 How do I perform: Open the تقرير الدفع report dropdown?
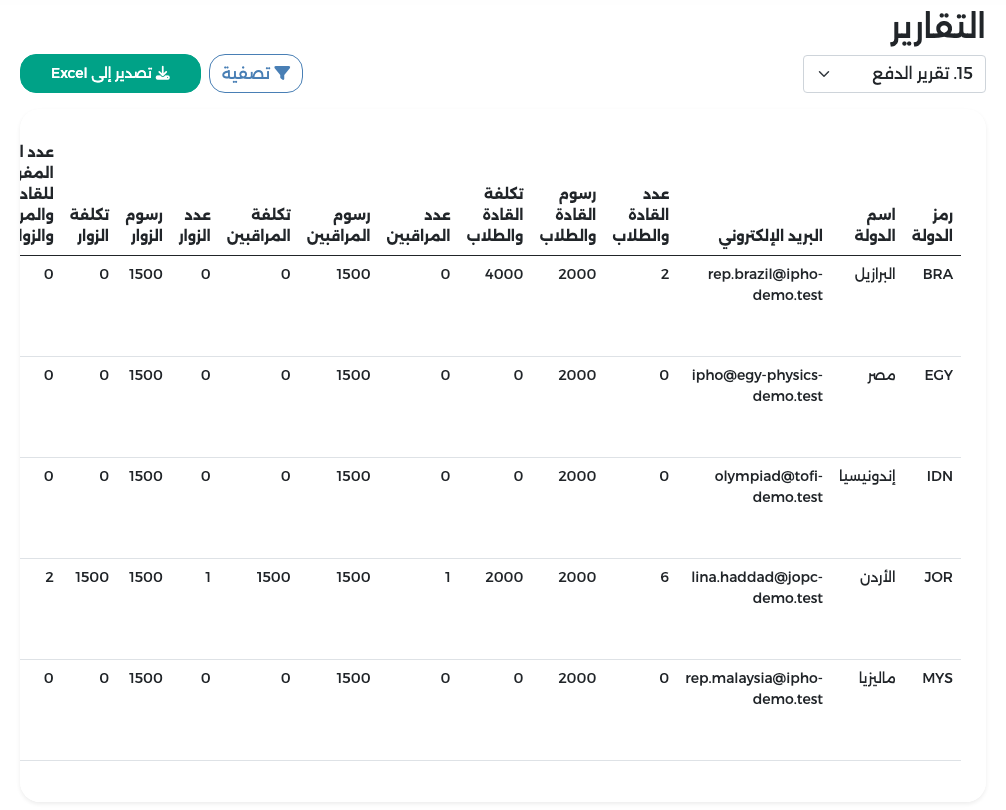pos(894,74)
